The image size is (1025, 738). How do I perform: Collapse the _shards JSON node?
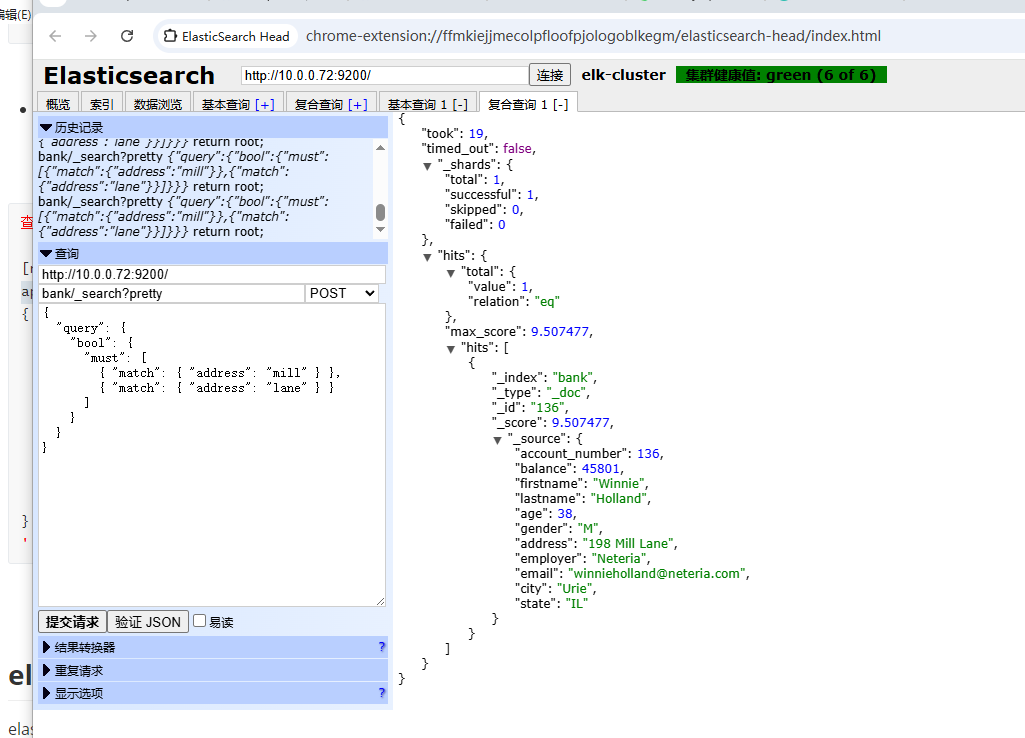click(428, 165)
